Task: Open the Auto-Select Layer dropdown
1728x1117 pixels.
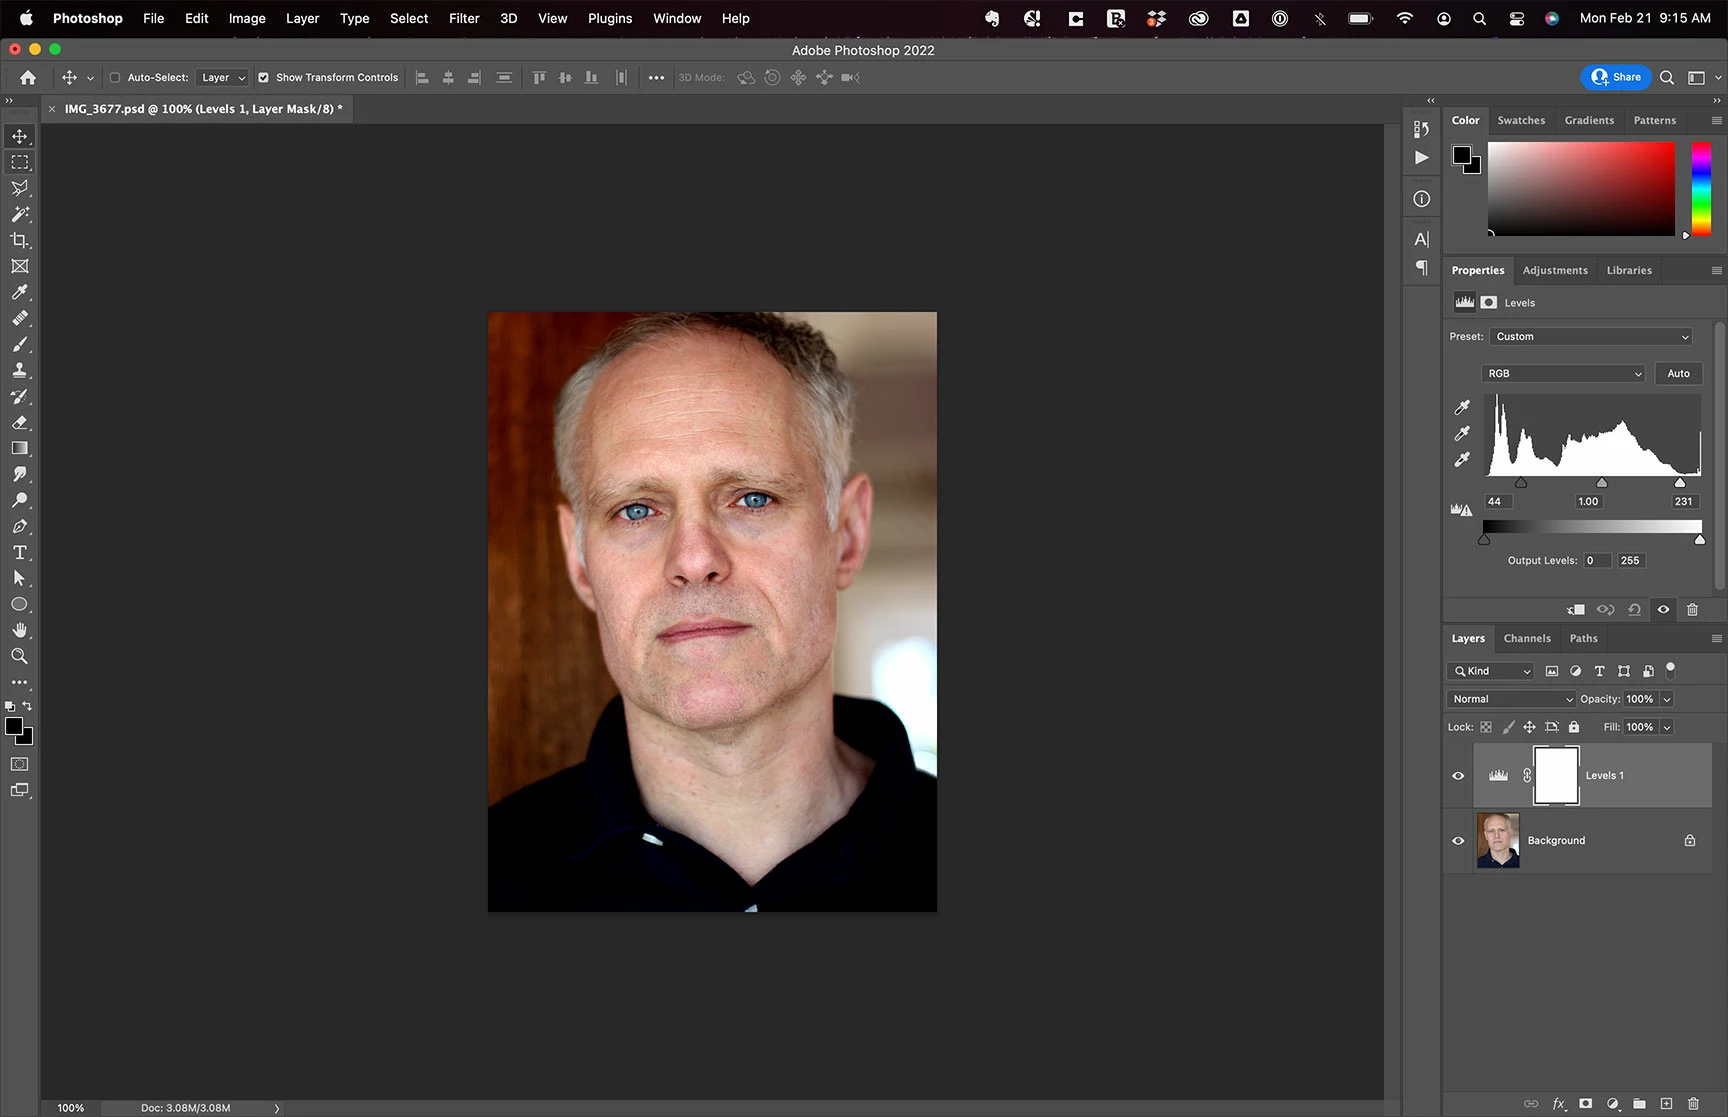Action: (x=223, y=77)
